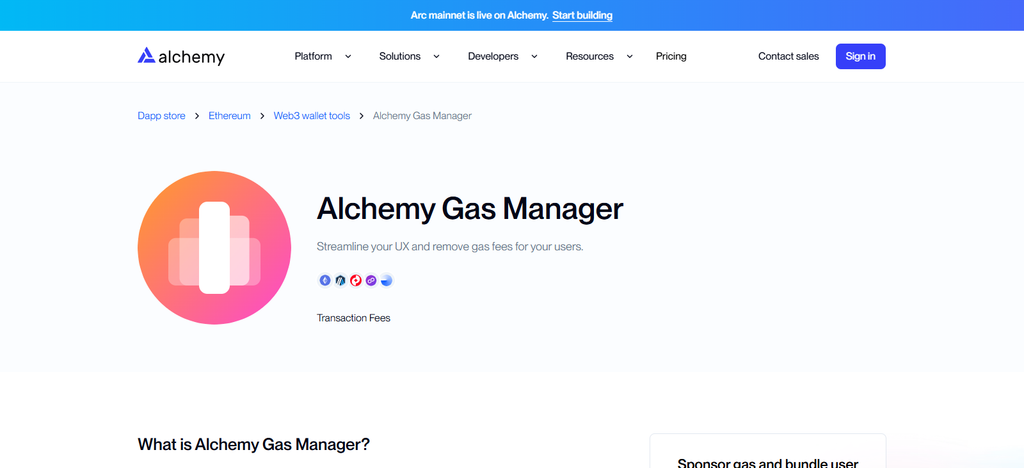This screenshot has width=1024, height=468.
Task: Click the Base blue chain icon
Action: tap(387, 281)
